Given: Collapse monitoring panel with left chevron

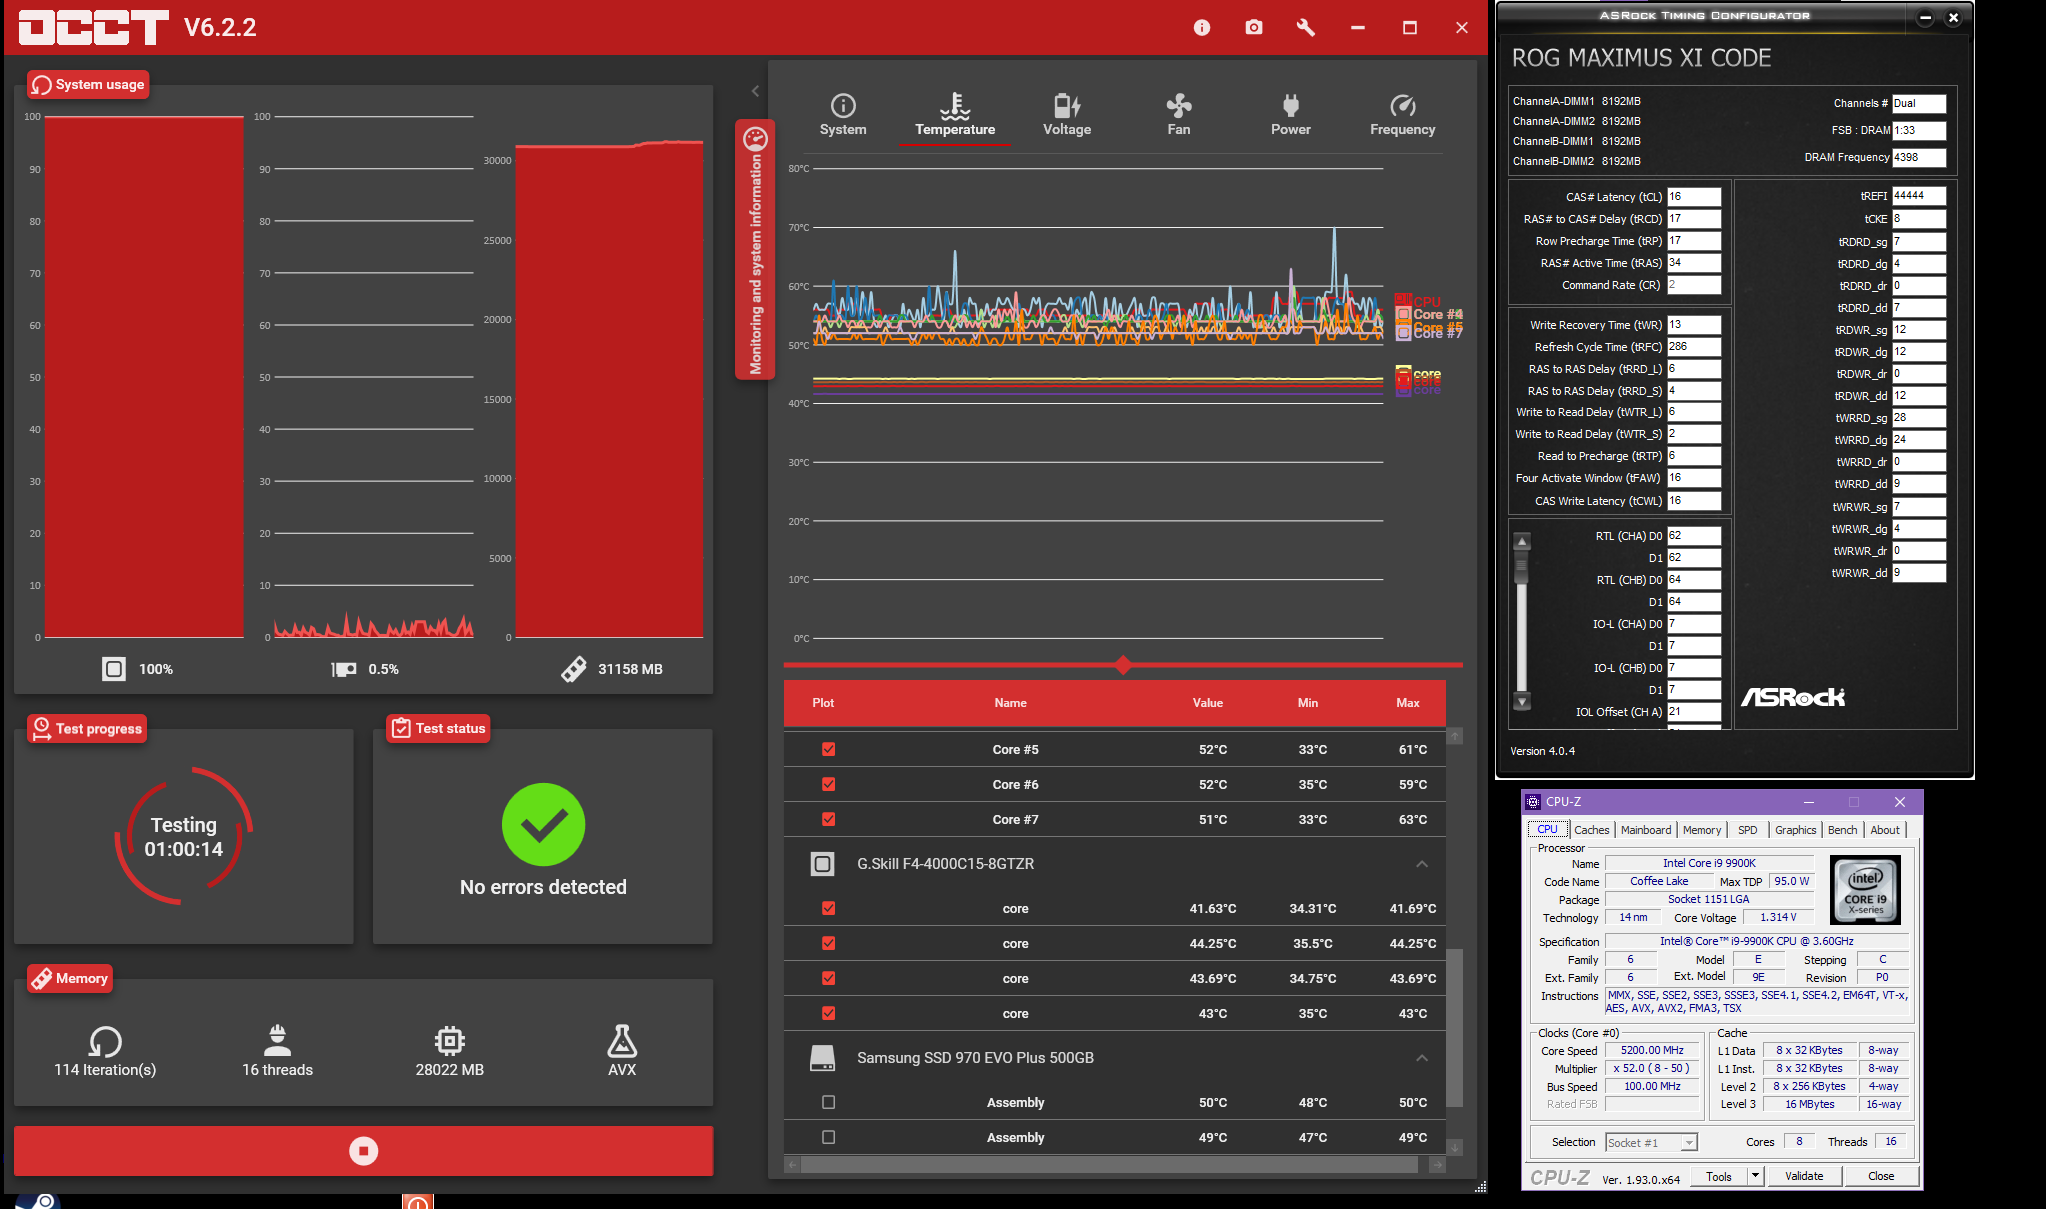Looking at the screenshot, I should (755, 91).
